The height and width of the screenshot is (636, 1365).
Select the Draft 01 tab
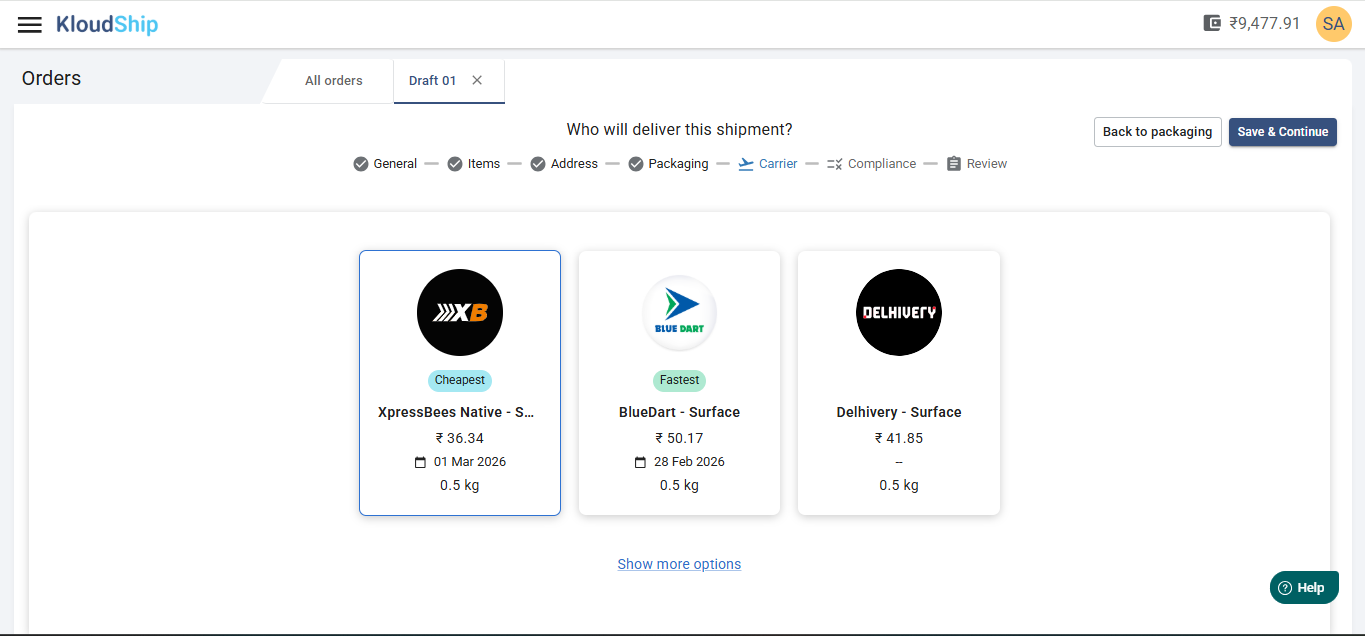[x=432, y=81]
